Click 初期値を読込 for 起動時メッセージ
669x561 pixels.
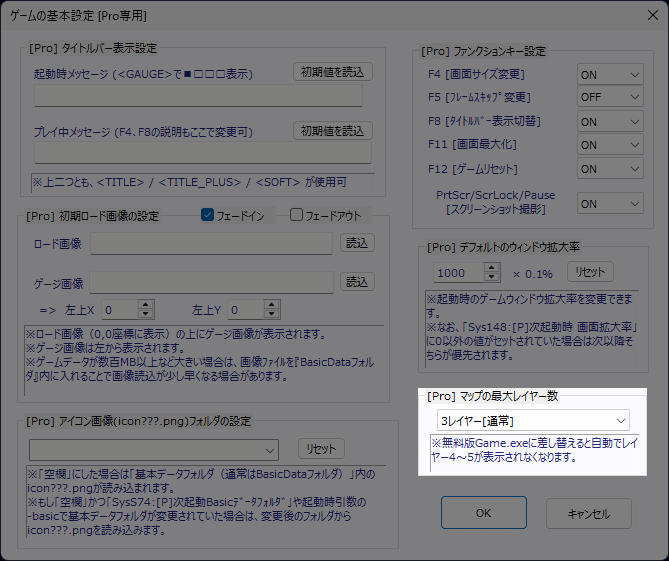(x=332, y=72)
